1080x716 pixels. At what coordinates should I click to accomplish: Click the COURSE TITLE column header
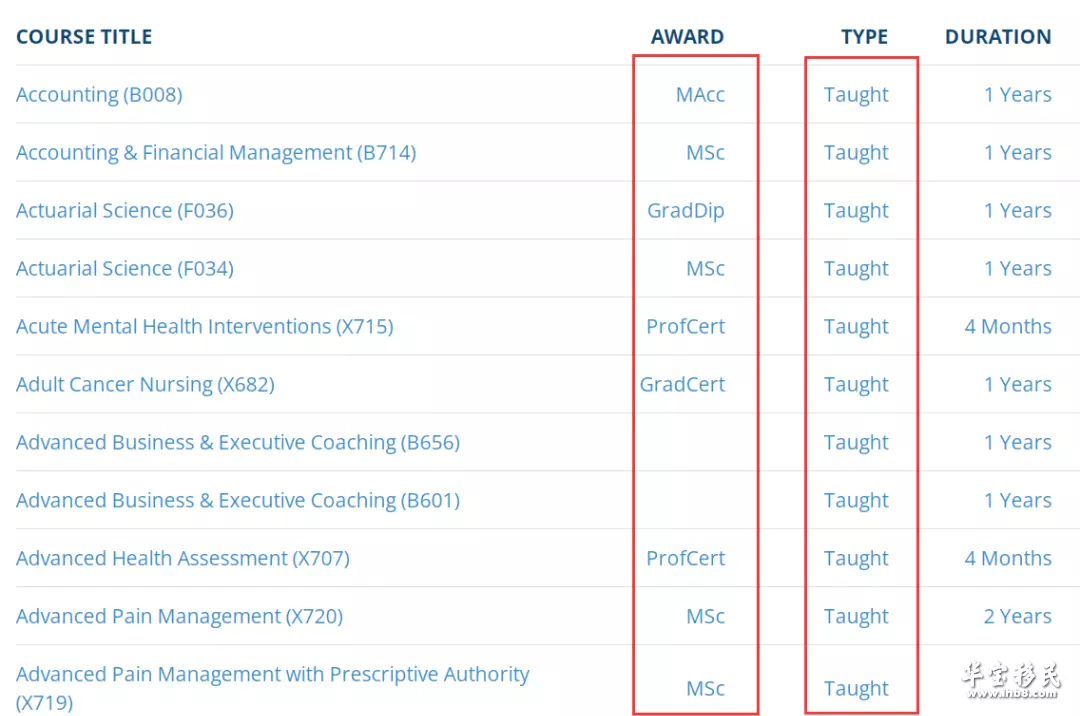(x=84, y=36)
